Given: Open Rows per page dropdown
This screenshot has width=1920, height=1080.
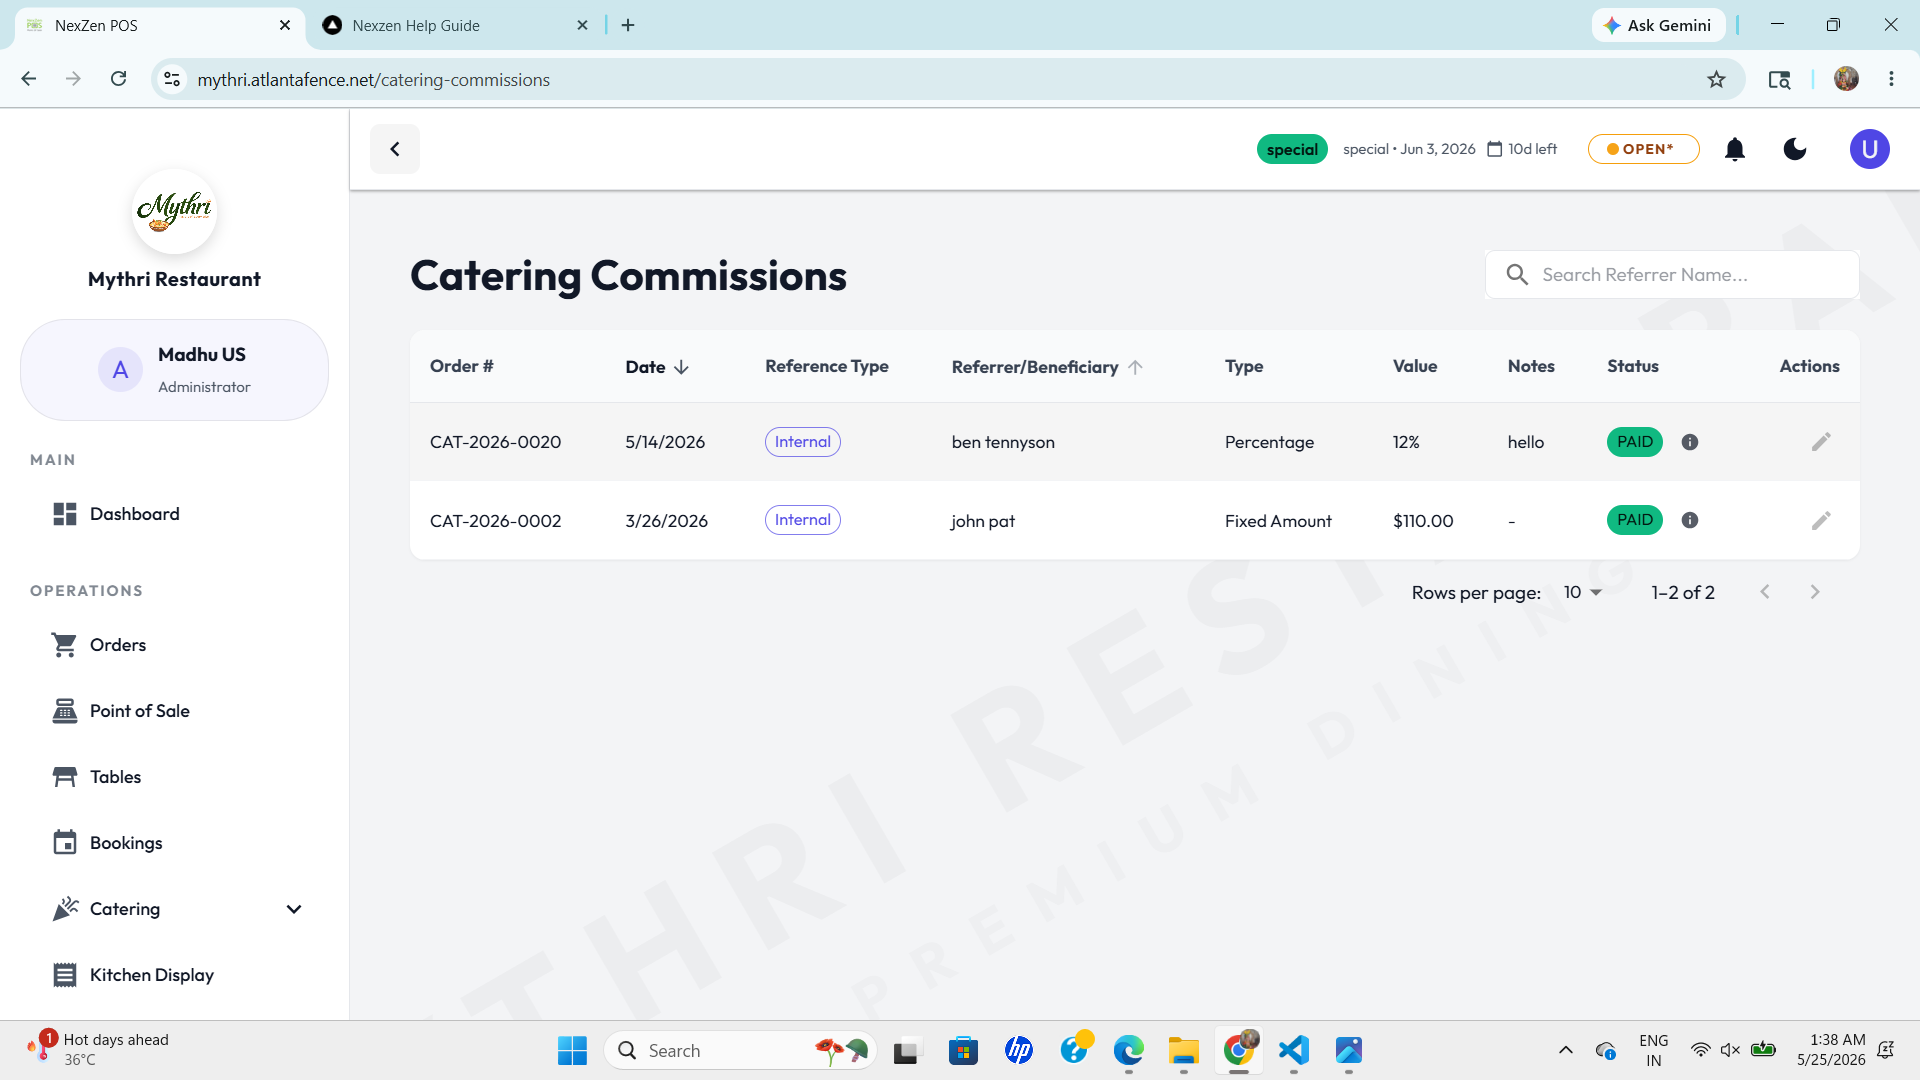Looking at the screenshot, I should [1582, 592].
